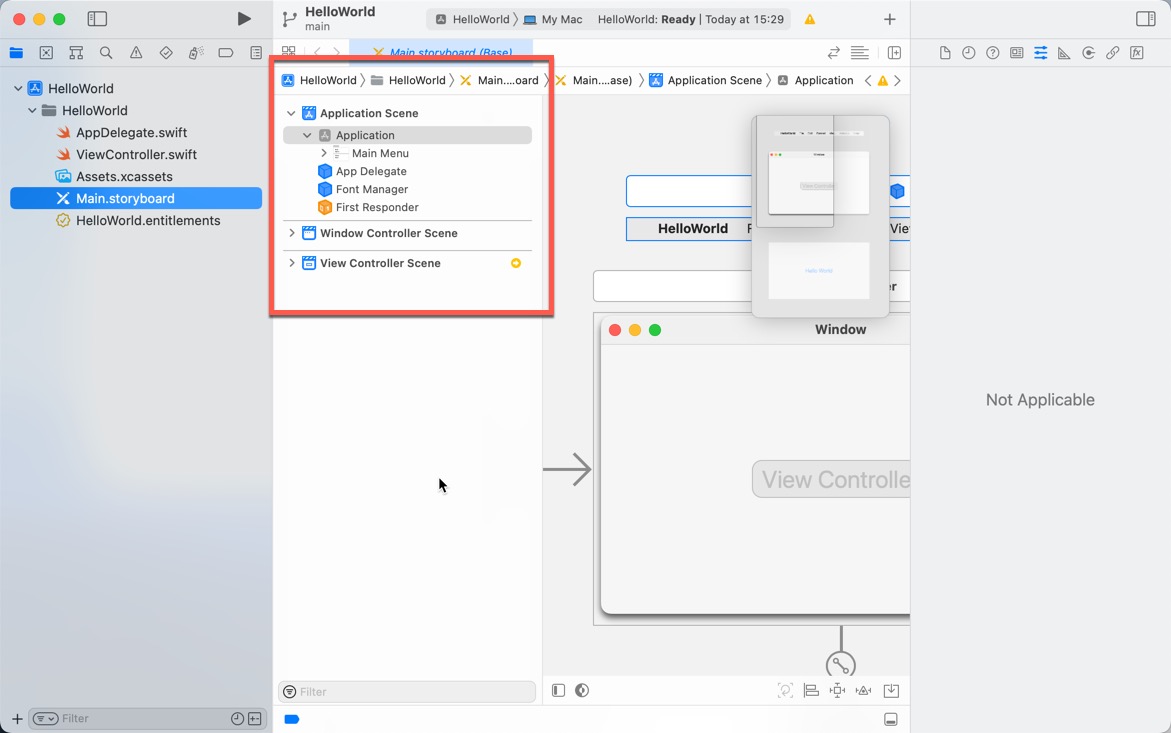Click the Add New Constraints button

[837, 690]
